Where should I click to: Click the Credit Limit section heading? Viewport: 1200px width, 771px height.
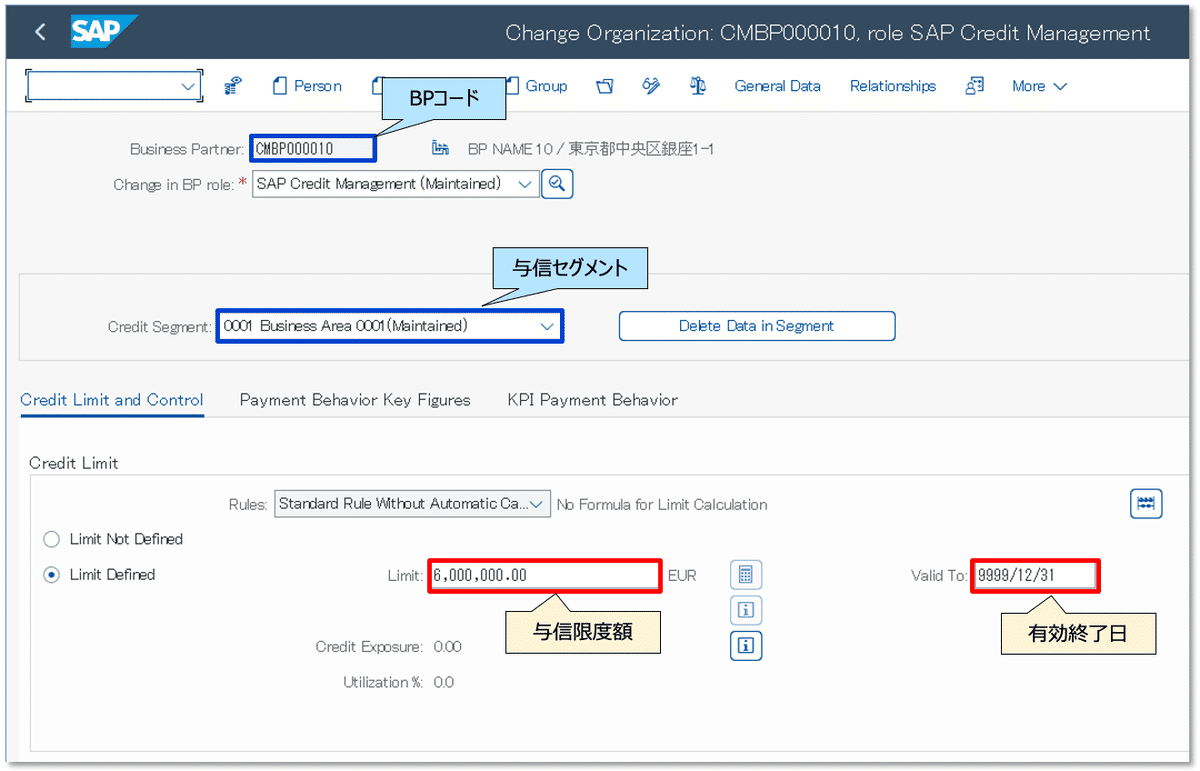tap(74, 463)
